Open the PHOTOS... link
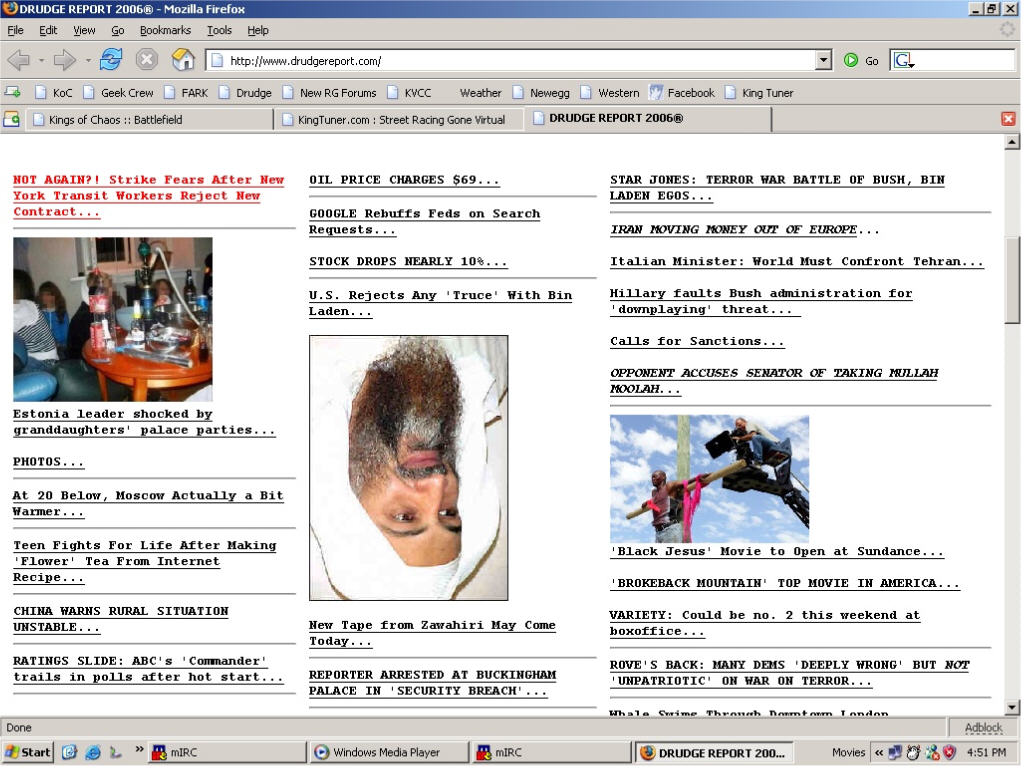This screenshot has width=1024, height=768. (48, 462)
